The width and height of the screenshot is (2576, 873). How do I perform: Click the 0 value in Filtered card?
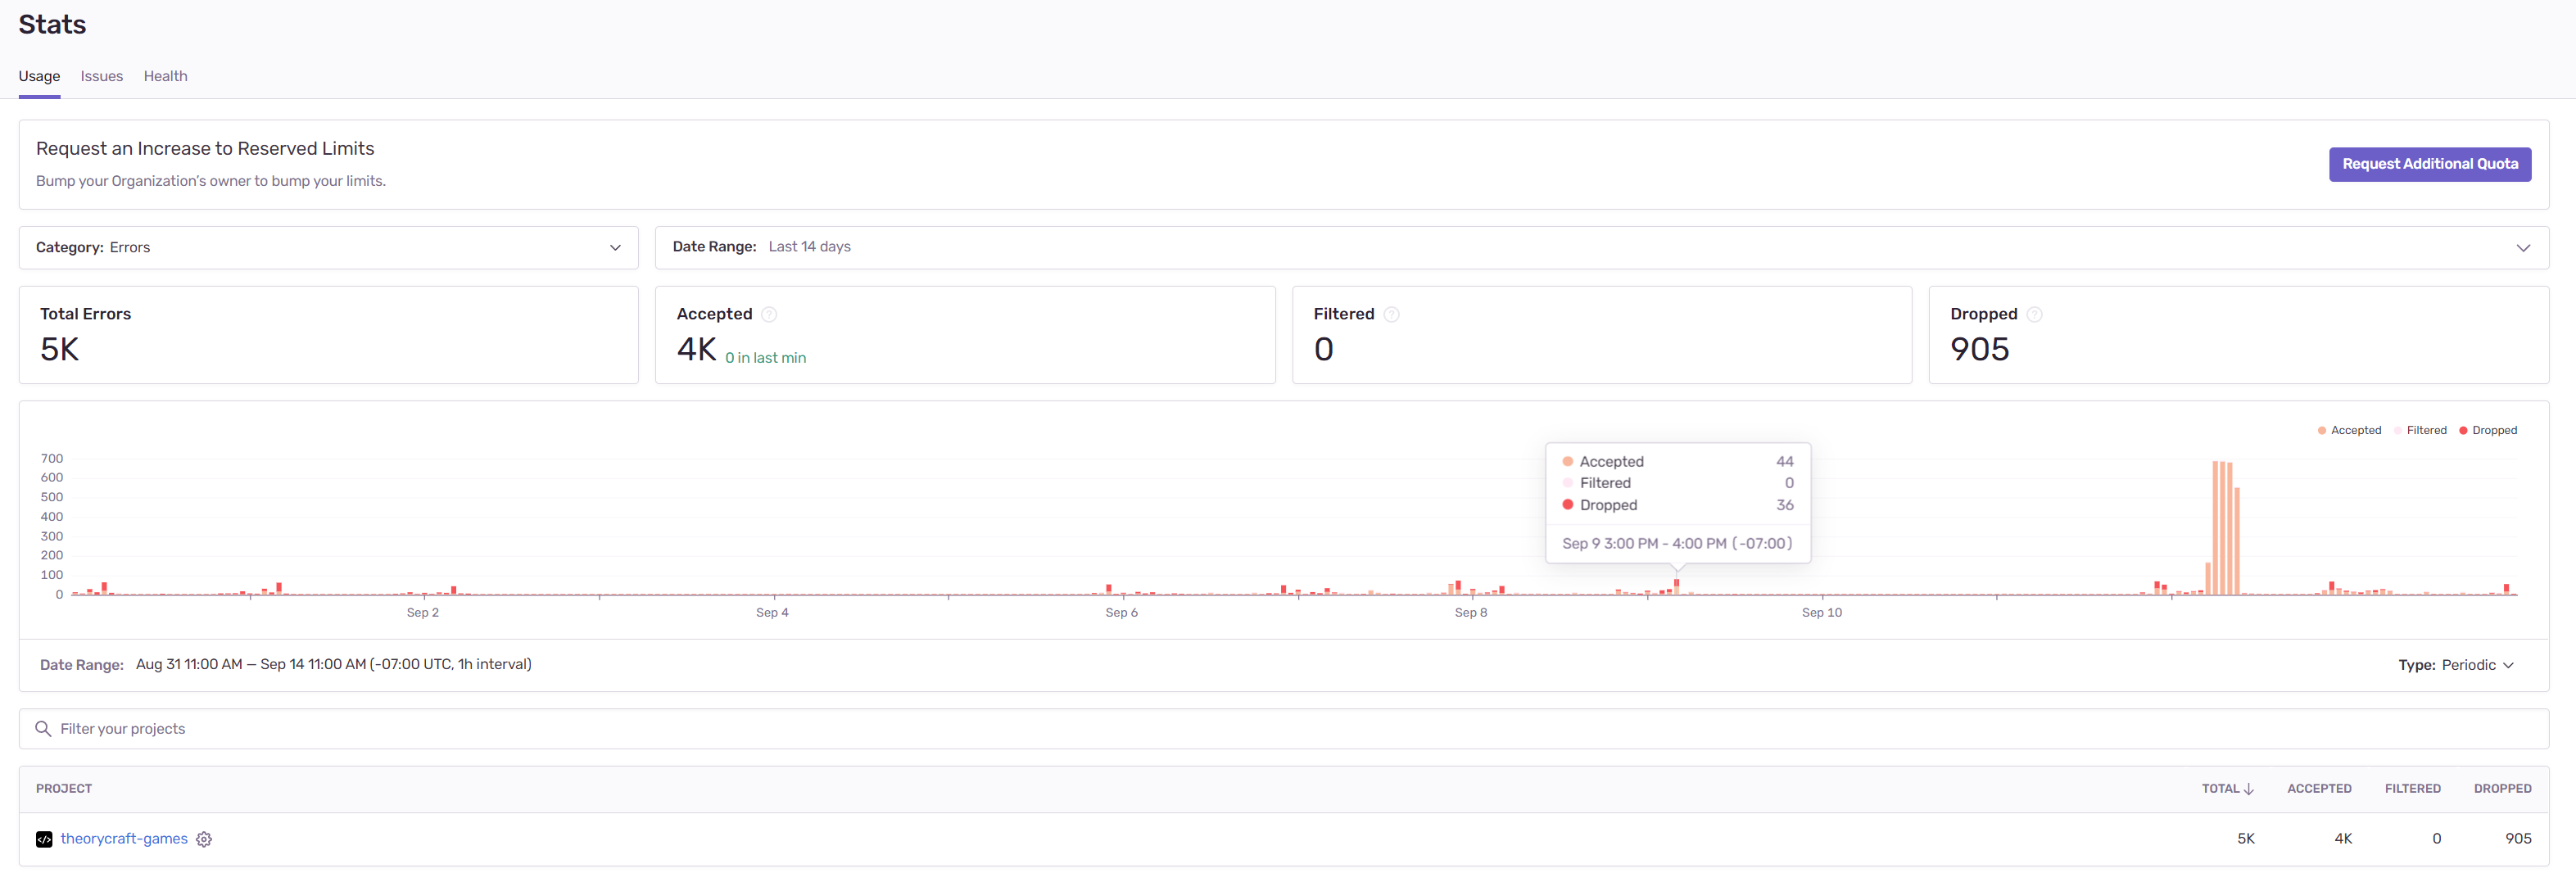point(1323,349)
